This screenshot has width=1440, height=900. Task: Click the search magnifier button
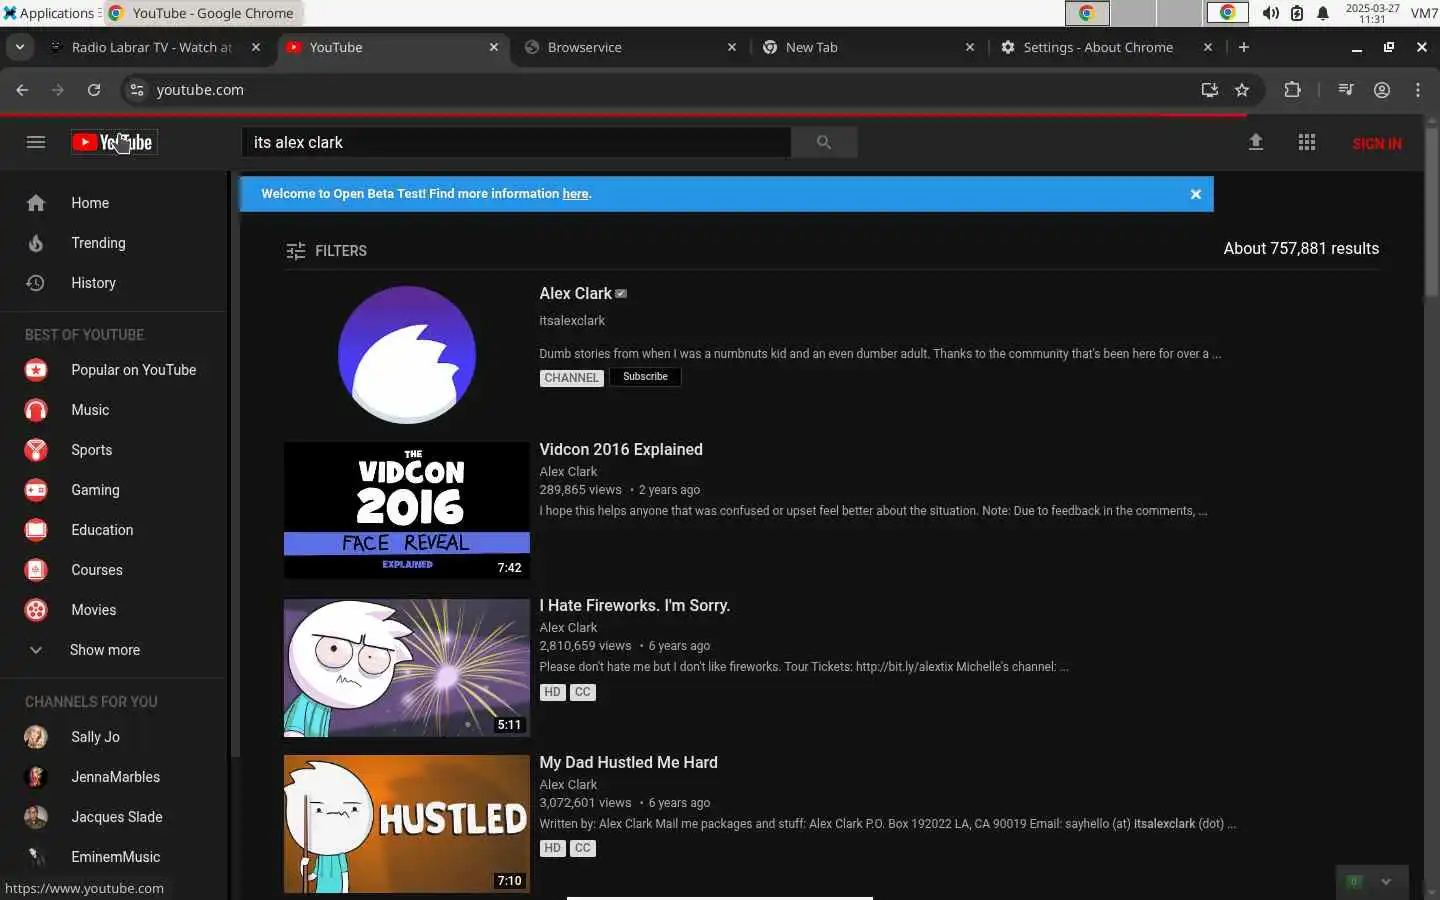[824, 142]
